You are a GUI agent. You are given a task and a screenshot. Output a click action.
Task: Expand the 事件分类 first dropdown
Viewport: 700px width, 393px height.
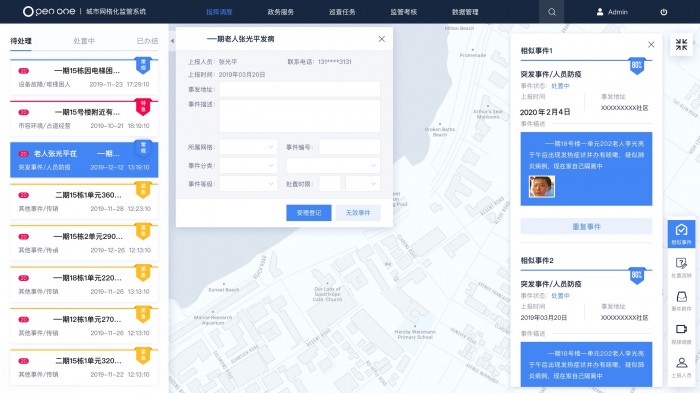(x=248, y=165)
